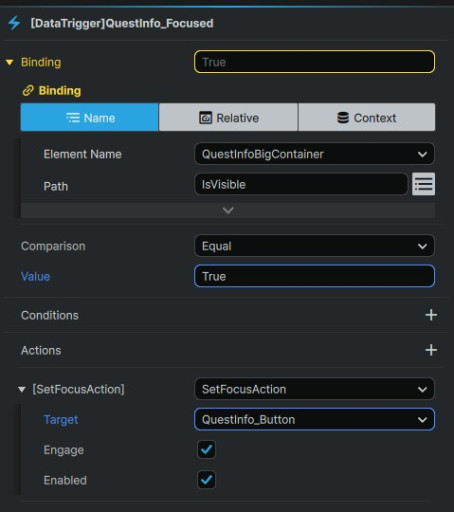
Task: Expand more binding options chevron bar
Action: (228, 210)
